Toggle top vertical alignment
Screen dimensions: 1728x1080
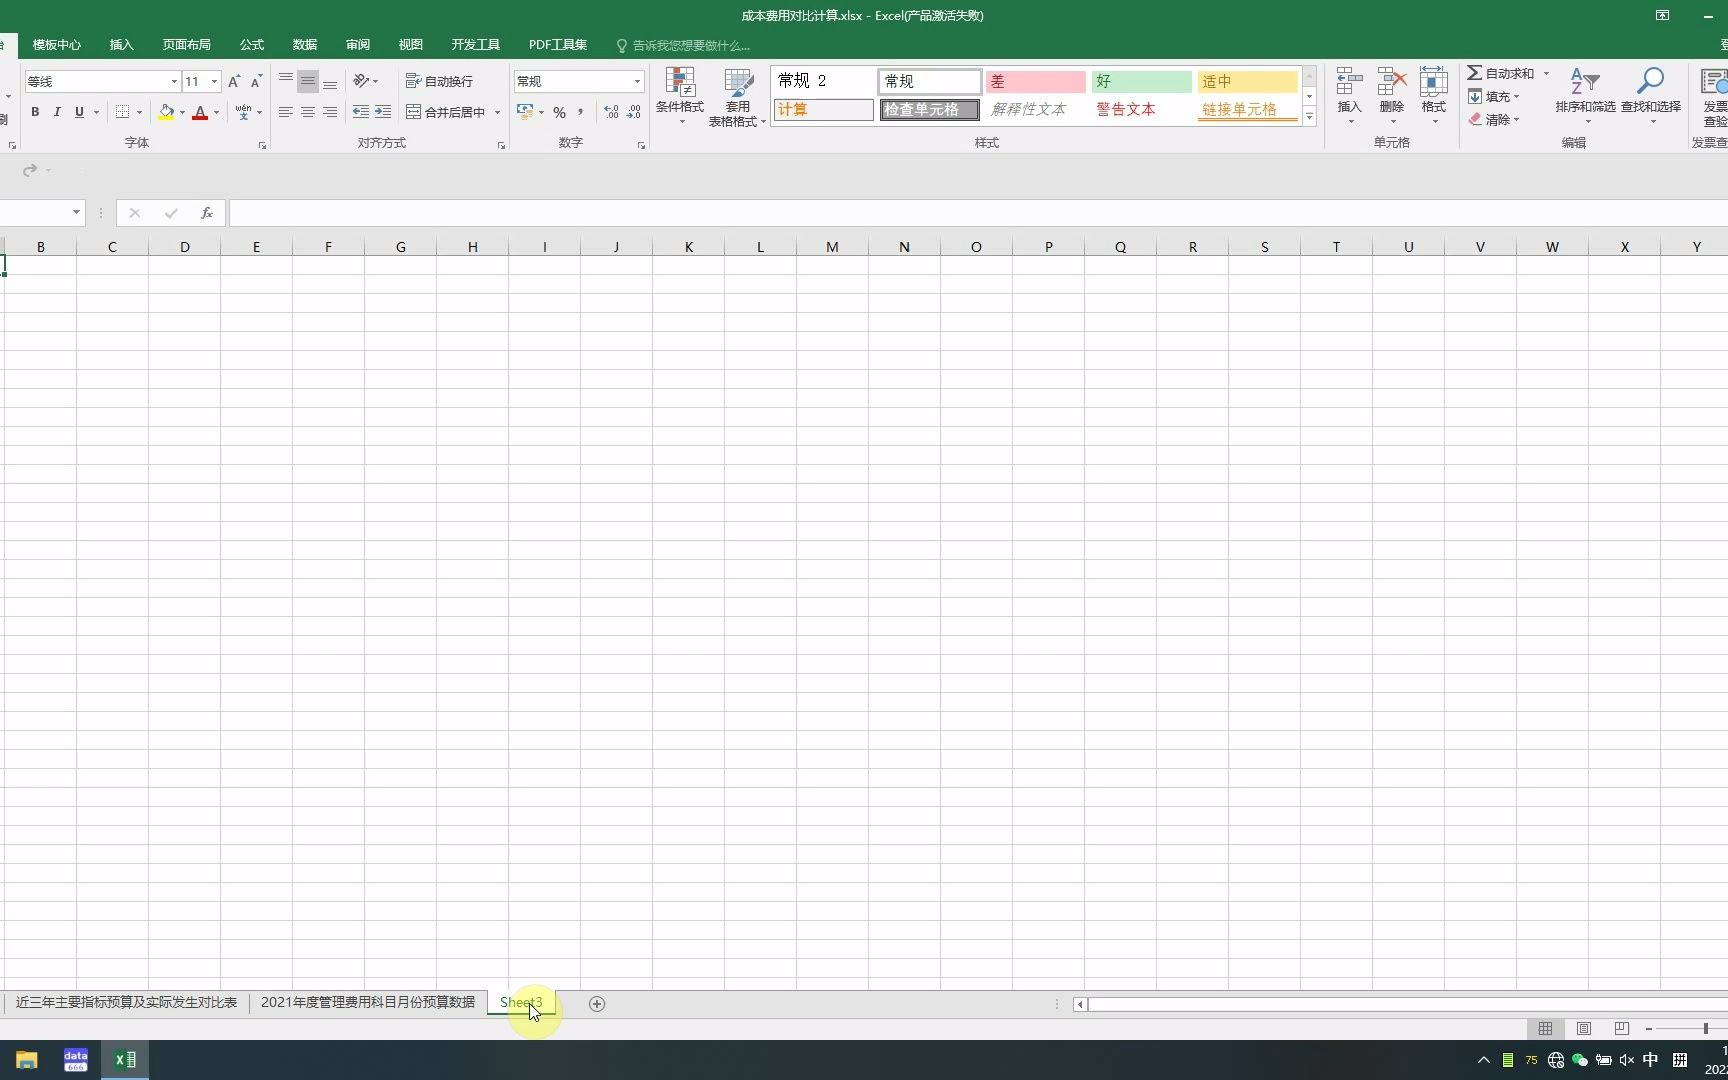[286, 81]
